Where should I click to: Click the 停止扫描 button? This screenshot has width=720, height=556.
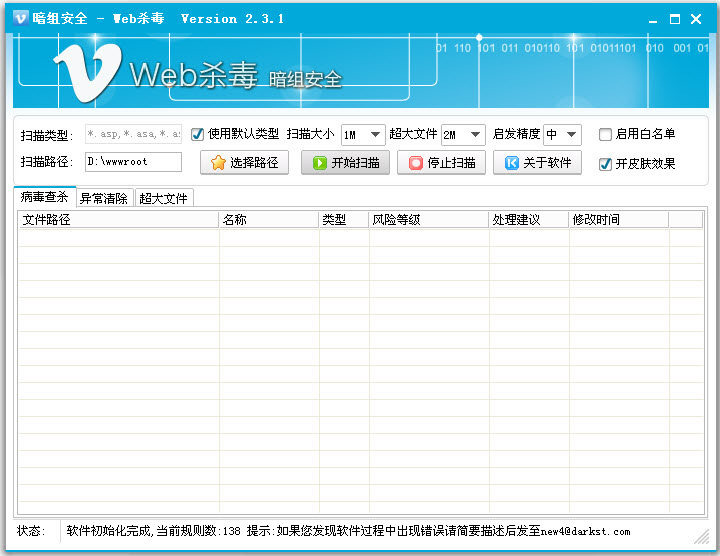click(441, 163)
